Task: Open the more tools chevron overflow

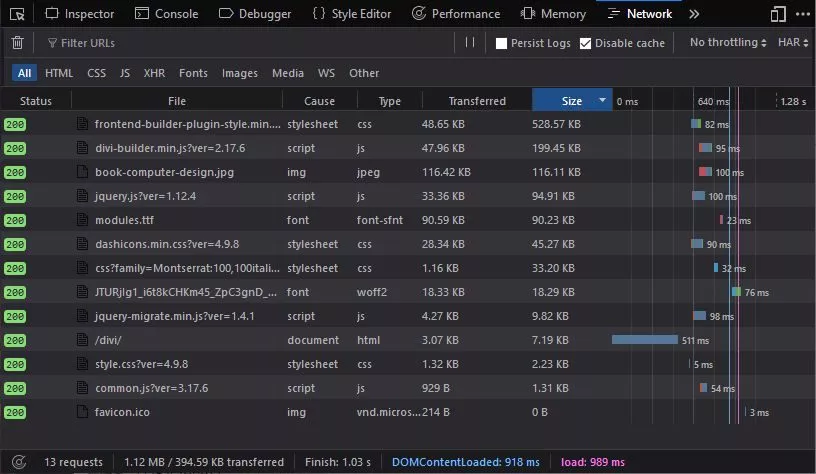Action: (694, 14)
